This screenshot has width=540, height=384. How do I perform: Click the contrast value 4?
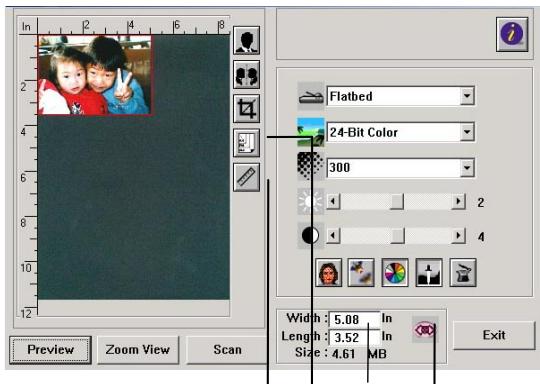(x=481, y=237)
